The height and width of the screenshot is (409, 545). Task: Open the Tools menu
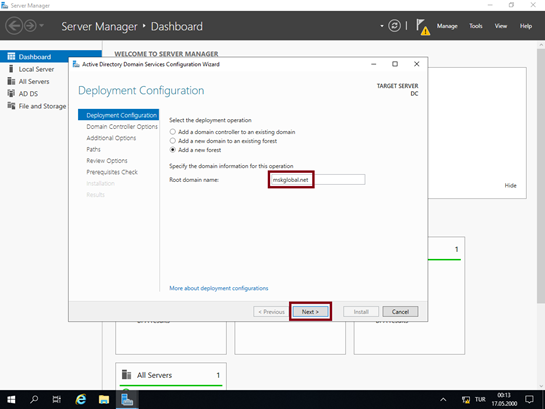click(475, 26)
